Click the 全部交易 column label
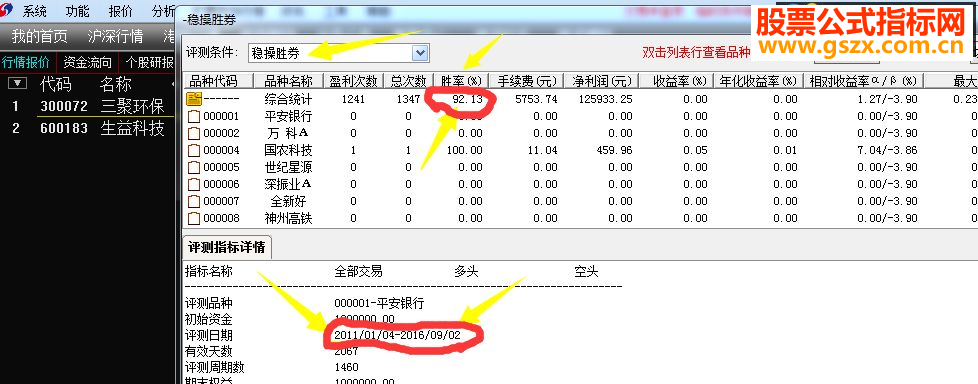The width and height of the screenshot is (978, 384). (x=359, y=272)
